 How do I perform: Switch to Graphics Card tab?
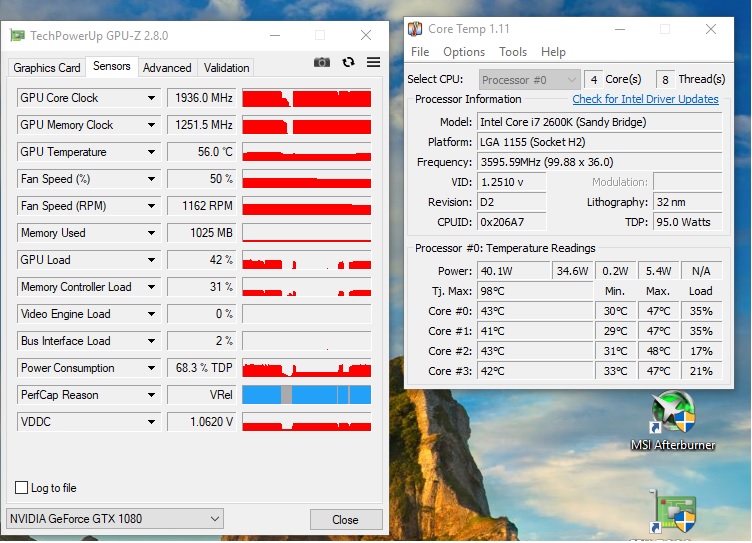tap(47, 68)
